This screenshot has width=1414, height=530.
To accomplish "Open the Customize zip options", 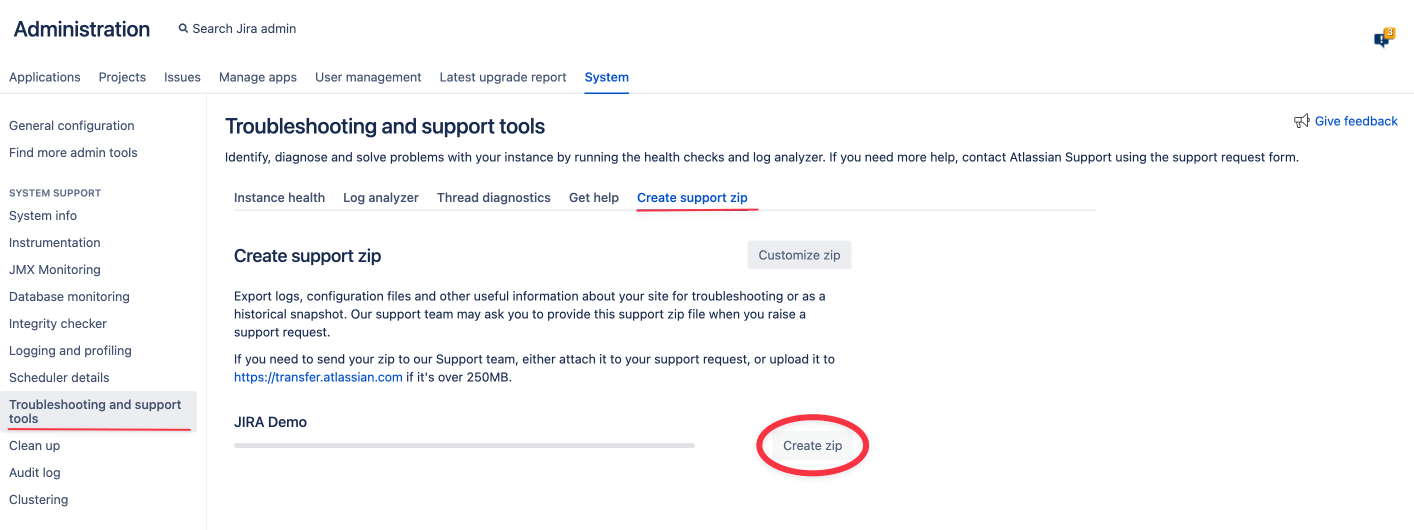I will tap(799, 255).
